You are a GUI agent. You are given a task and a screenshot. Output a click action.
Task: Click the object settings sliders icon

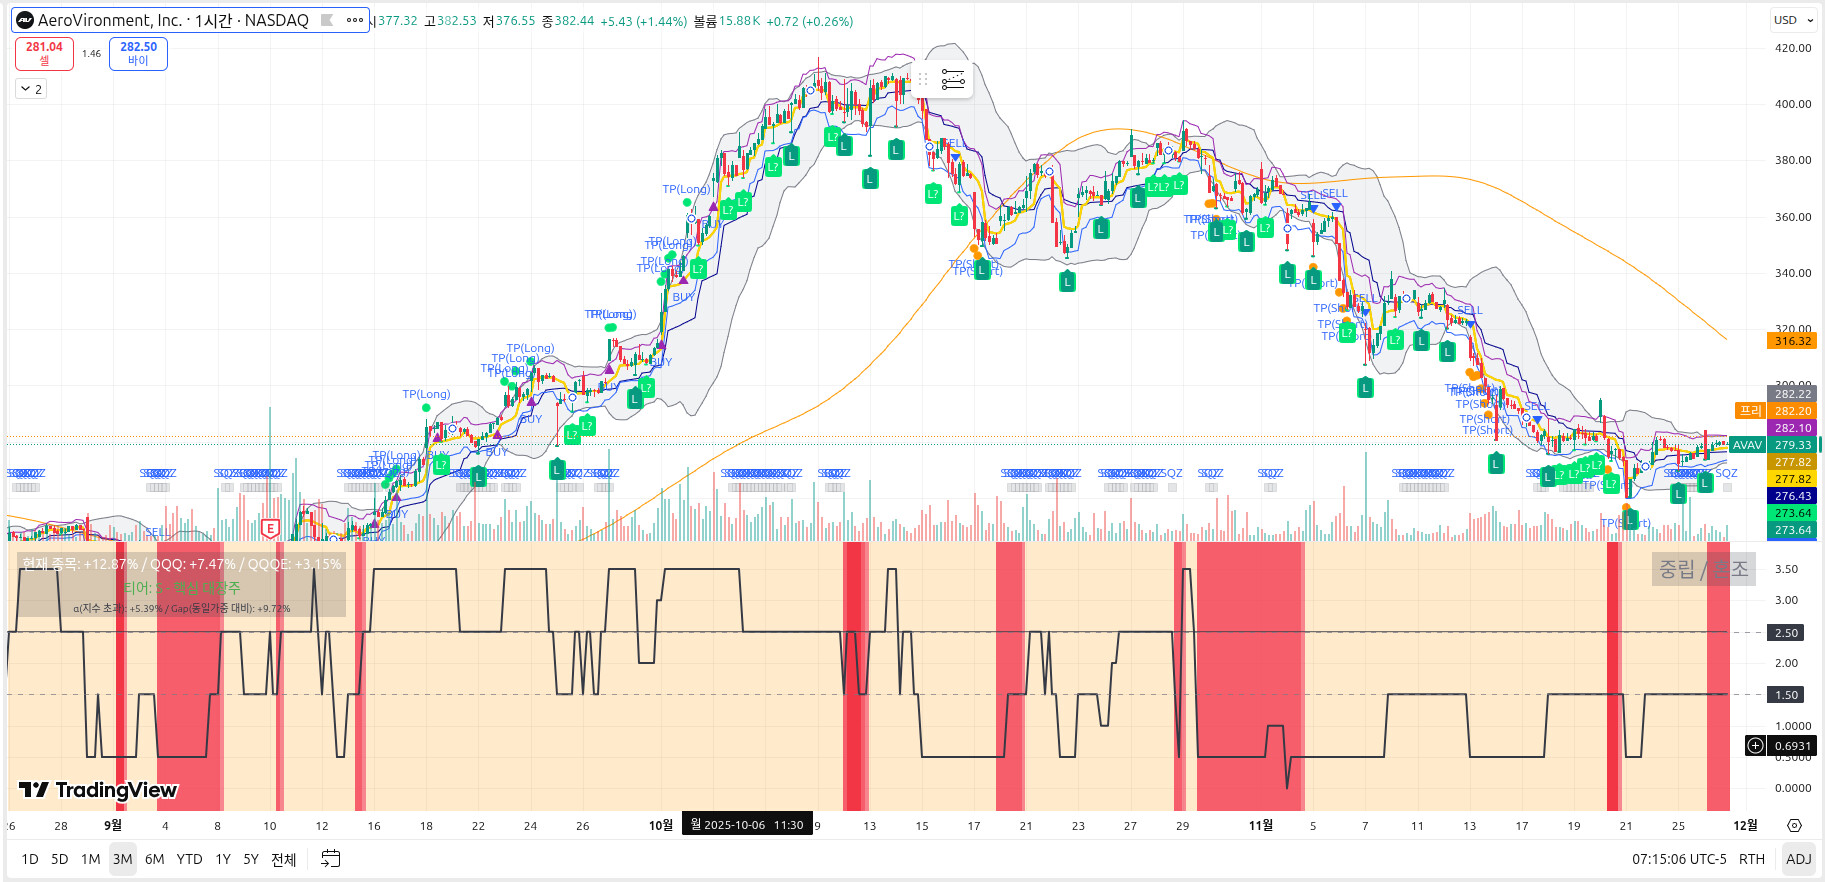click(x=953, y=79)
